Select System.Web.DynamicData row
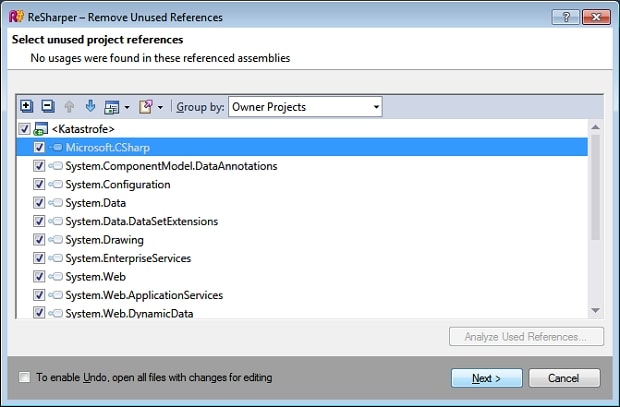620x407 pixels. (302, 312)
